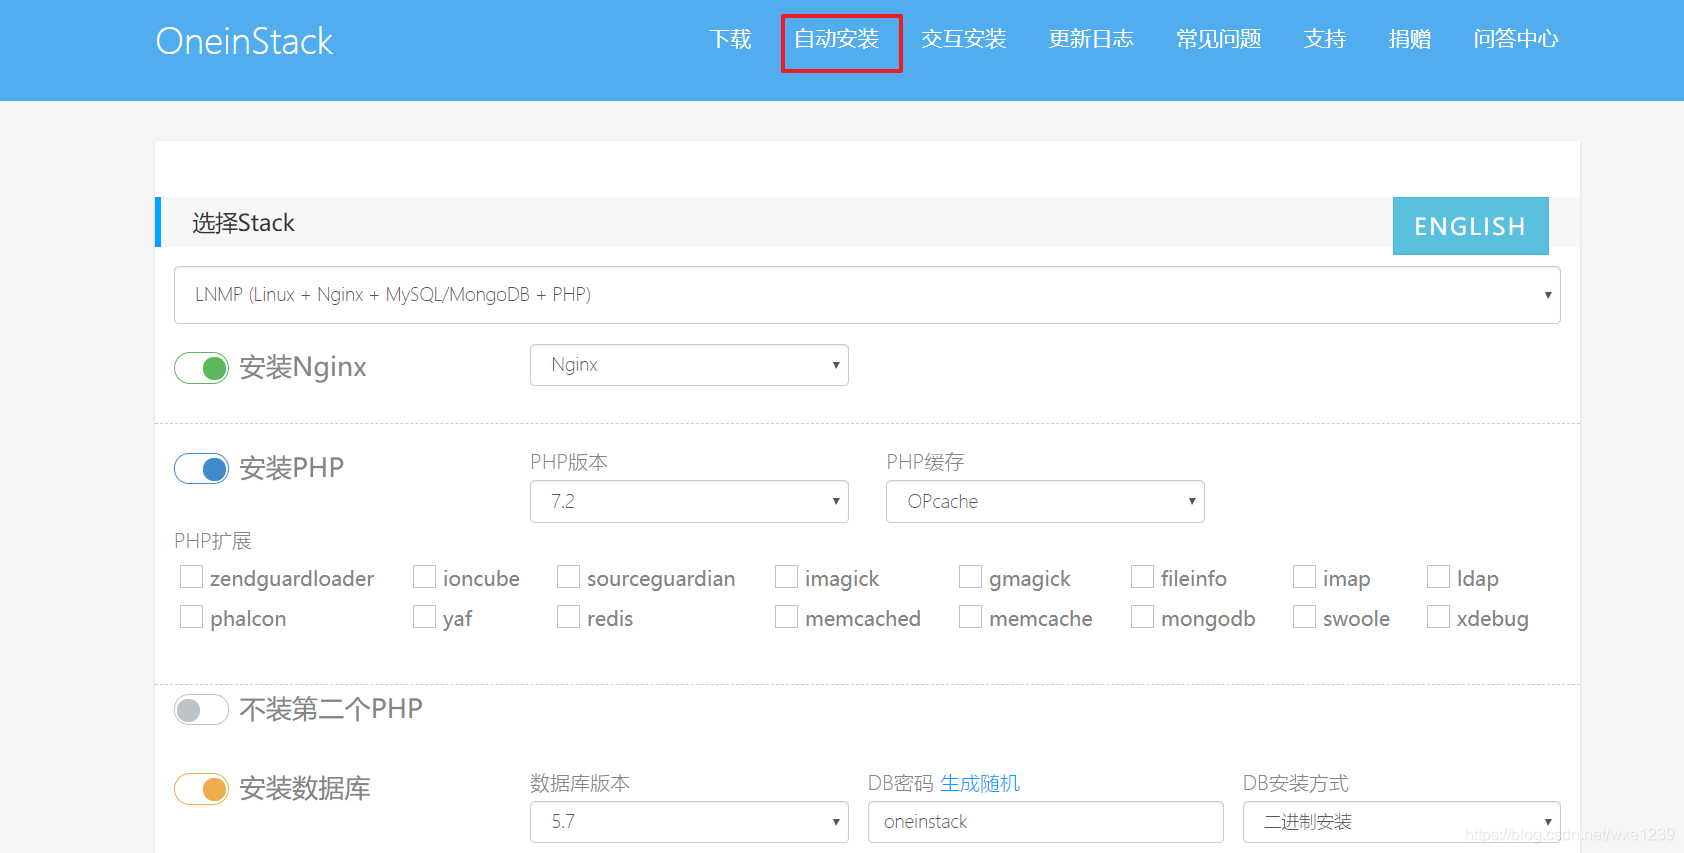The width and height of the screenshot is (1684, 853).
Task: Check the sourceguardian extension
Action: click(568, 577)
